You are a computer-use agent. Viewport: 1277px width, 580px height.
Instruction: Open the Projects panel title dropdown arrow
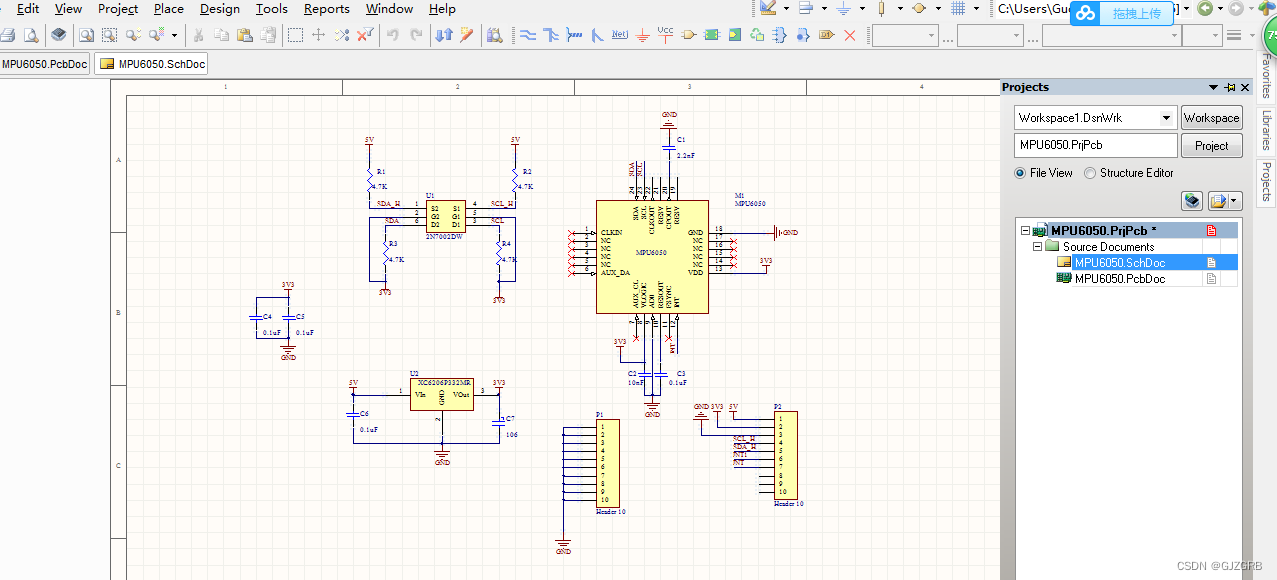(x=1213, y=87)
